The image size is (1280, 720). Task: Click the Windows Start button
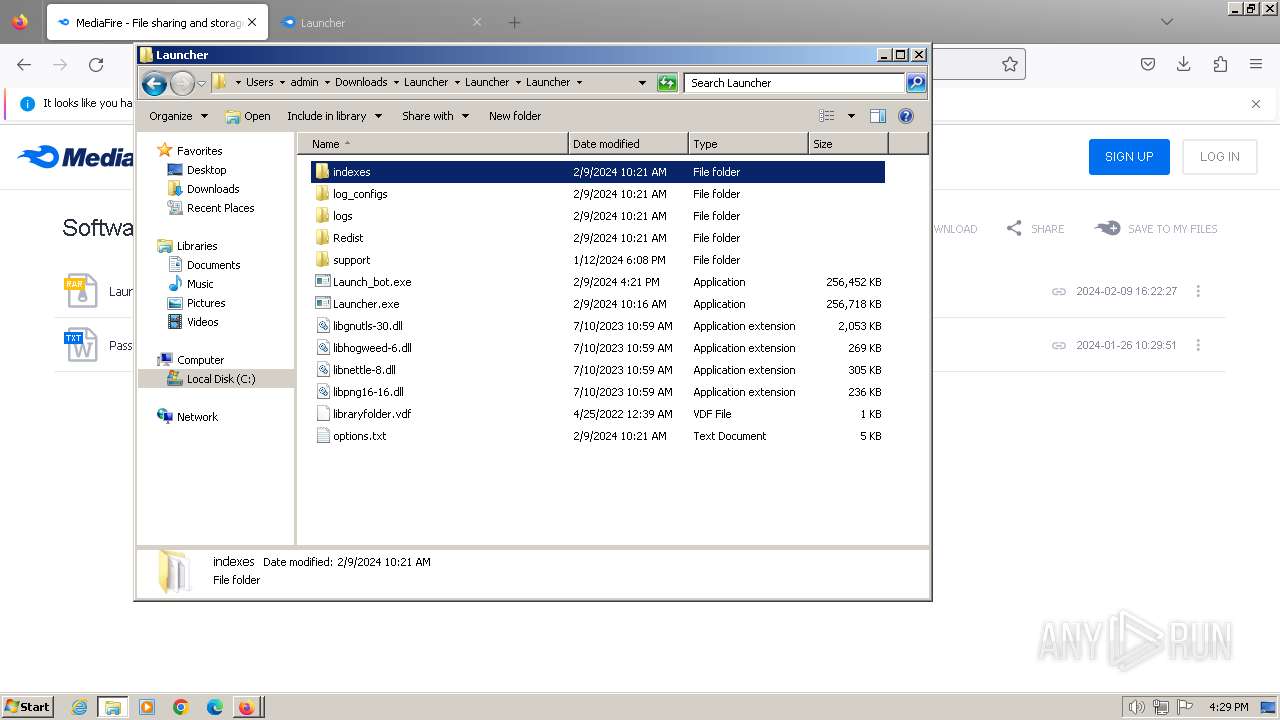(28, 707)
